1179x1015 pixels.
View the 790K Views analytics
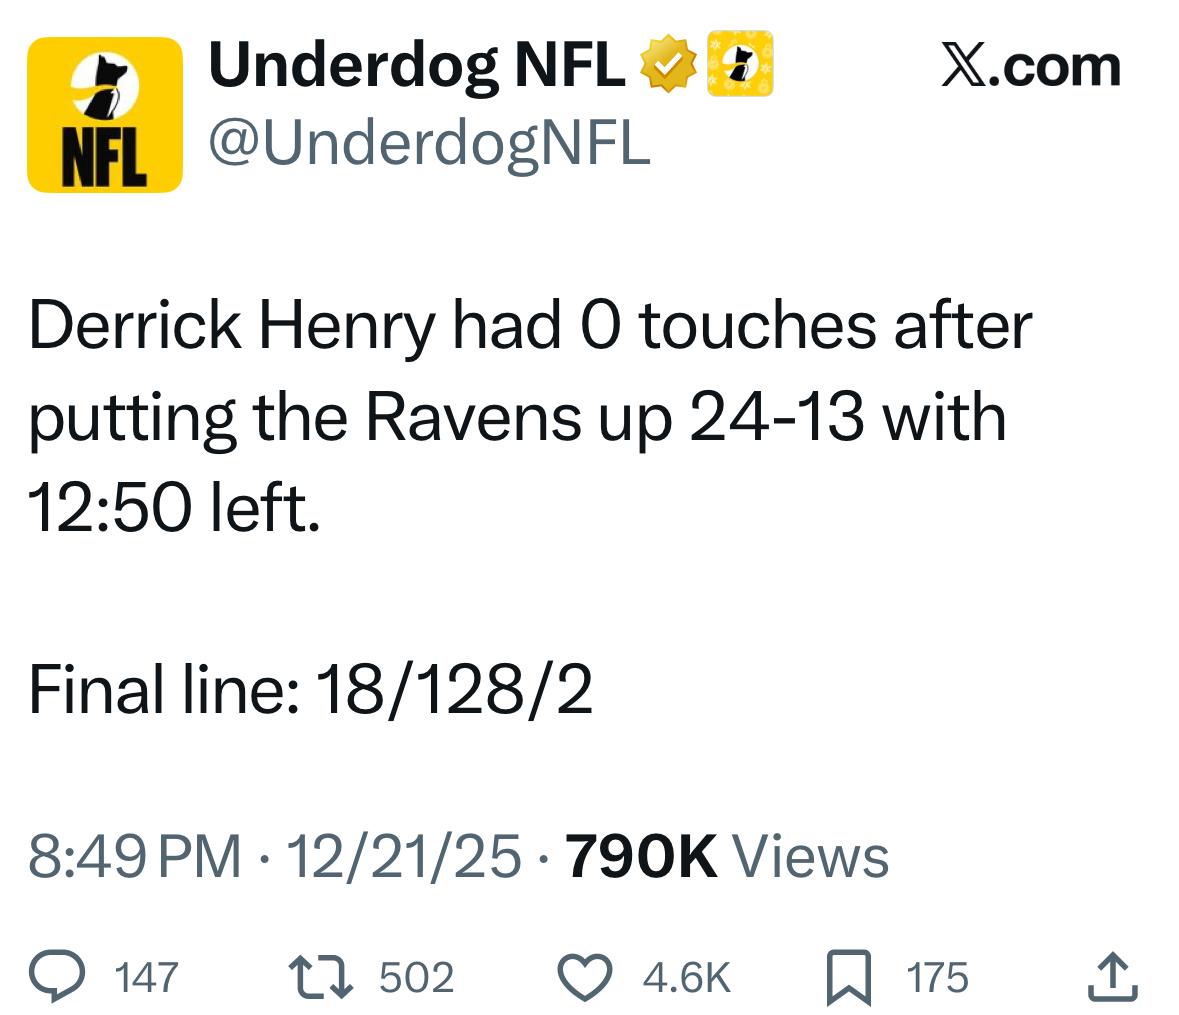tap(727, 857)
